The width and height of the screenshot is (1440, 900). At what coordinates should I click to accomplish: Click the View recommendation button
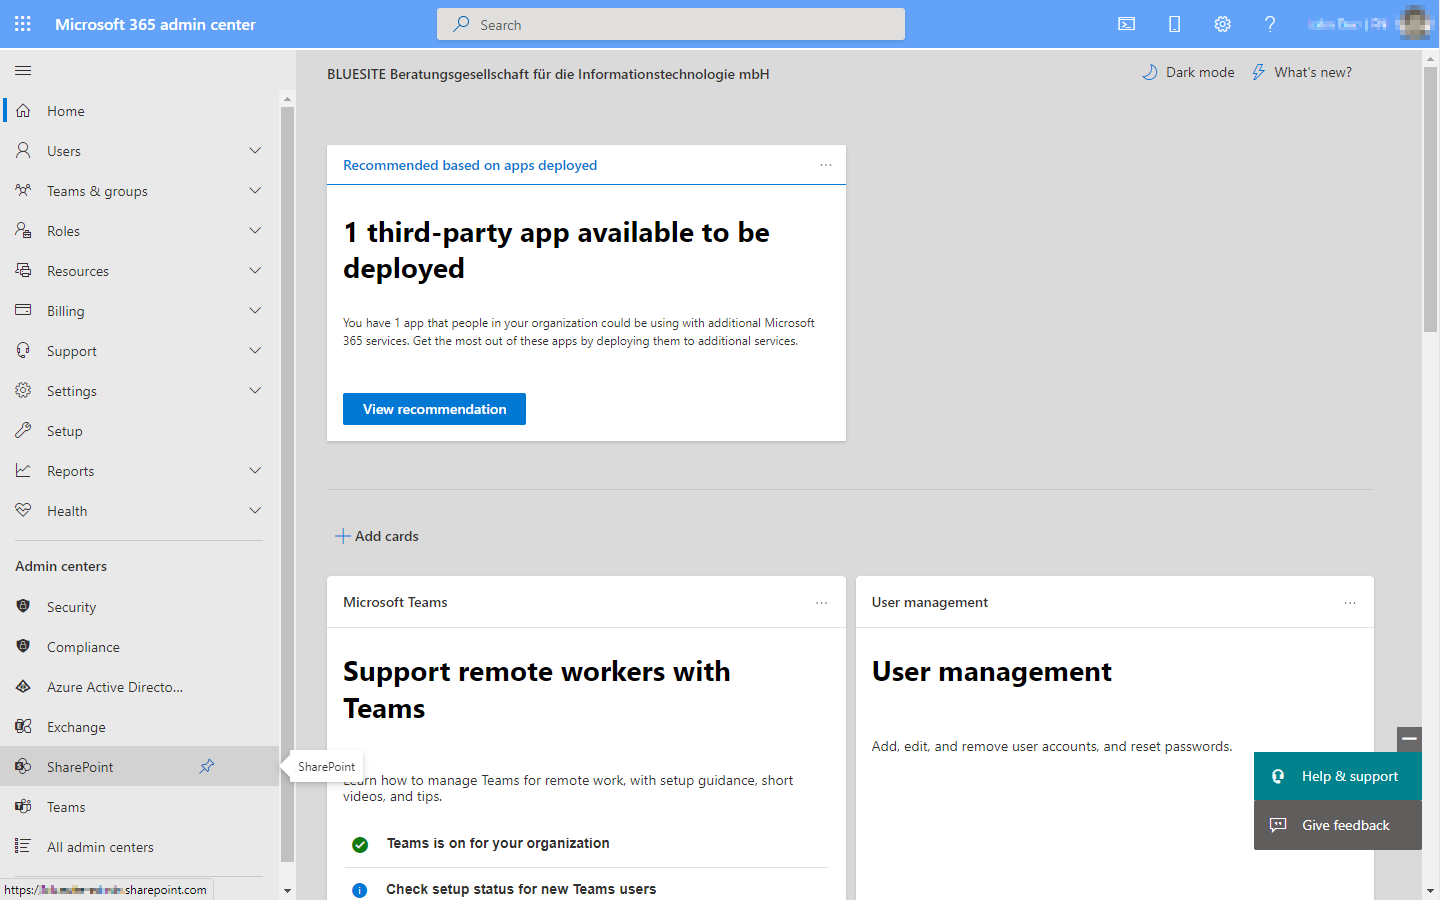[x=434, y=409]
